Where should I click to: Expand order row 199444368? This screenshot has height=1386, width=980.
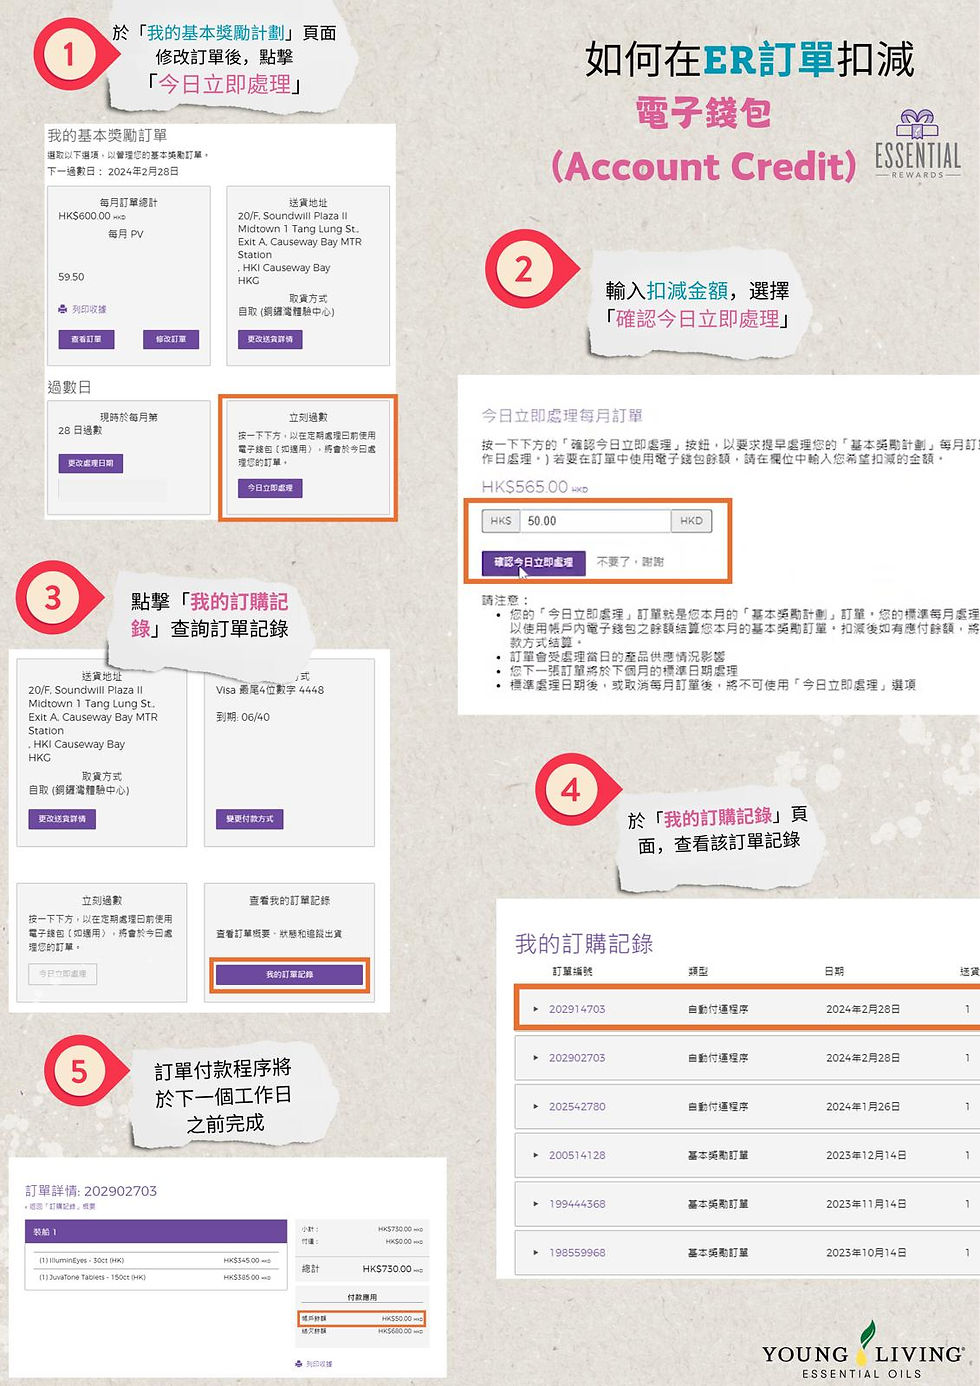click(x=536, y=1204)
